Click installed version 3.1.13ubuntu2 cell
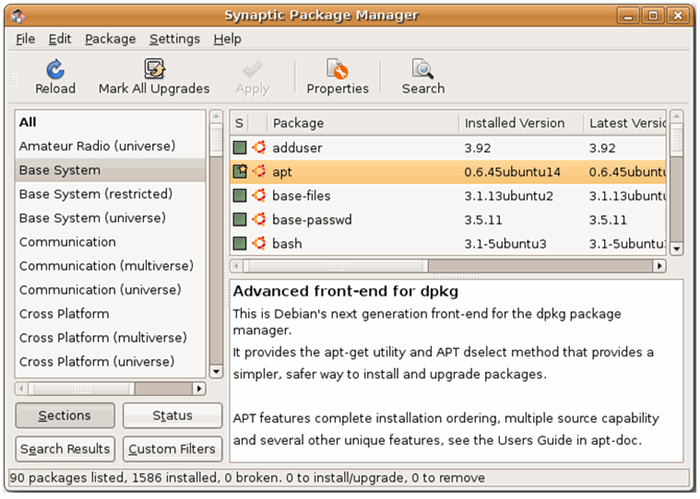Image resolution: width=700 pixels, height=499 pixels. coord(508,196)
